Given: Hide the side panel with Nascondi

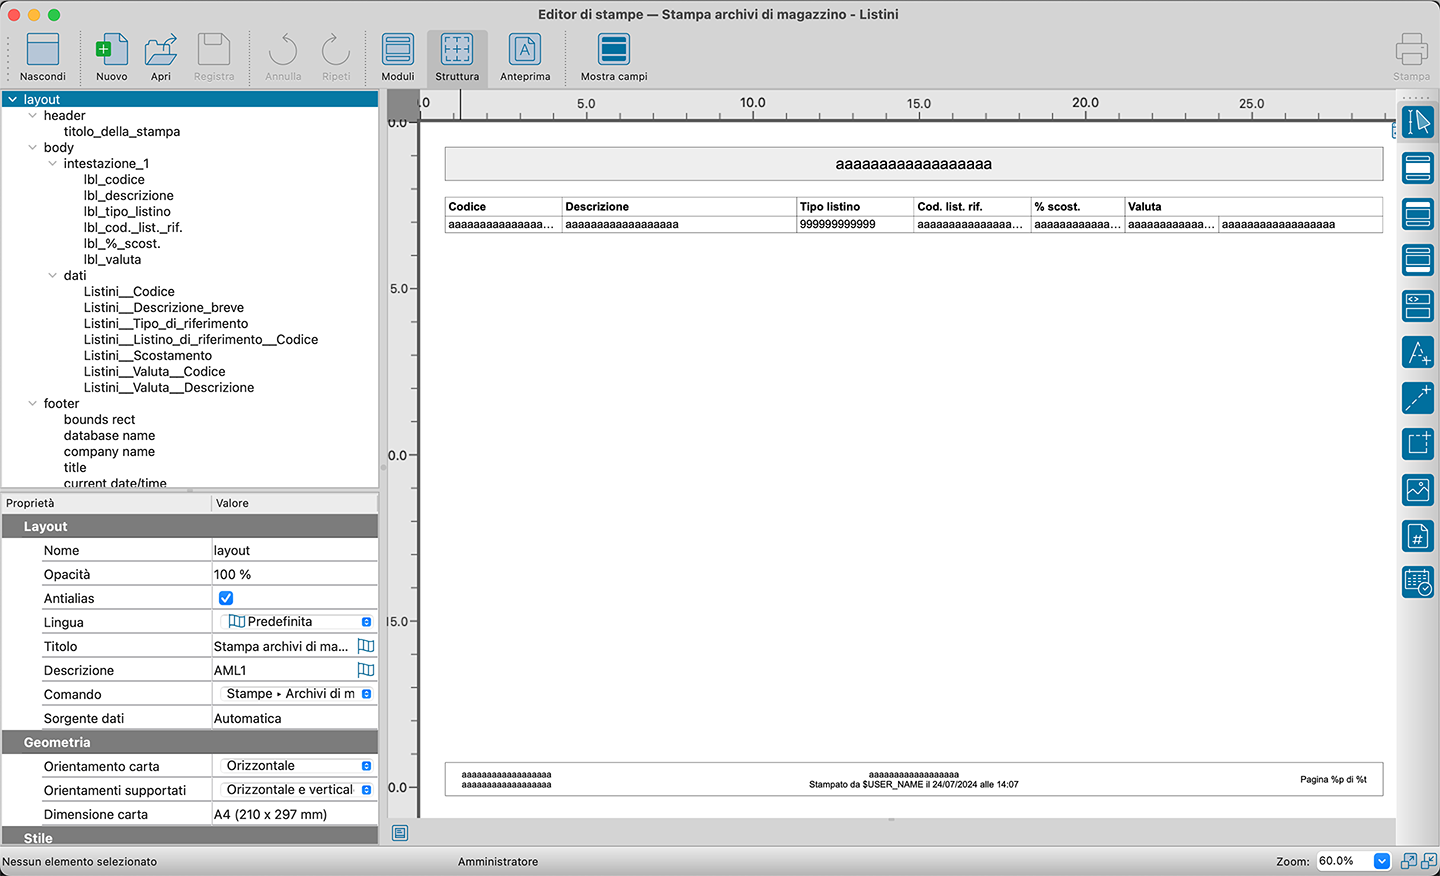Looking at the screenshot, I should [x=43, y=58].
